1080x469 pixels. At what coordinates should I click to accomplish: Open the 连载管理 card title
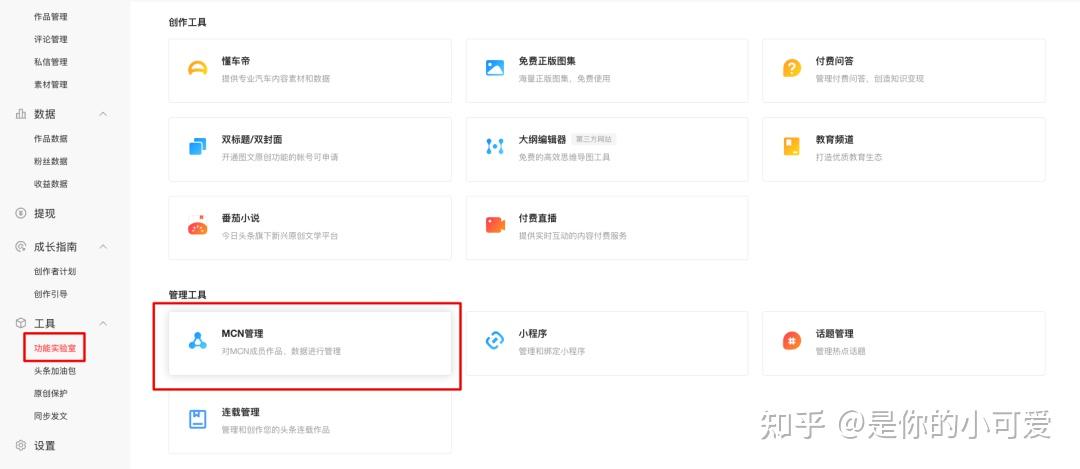click(x=240, y=412)
